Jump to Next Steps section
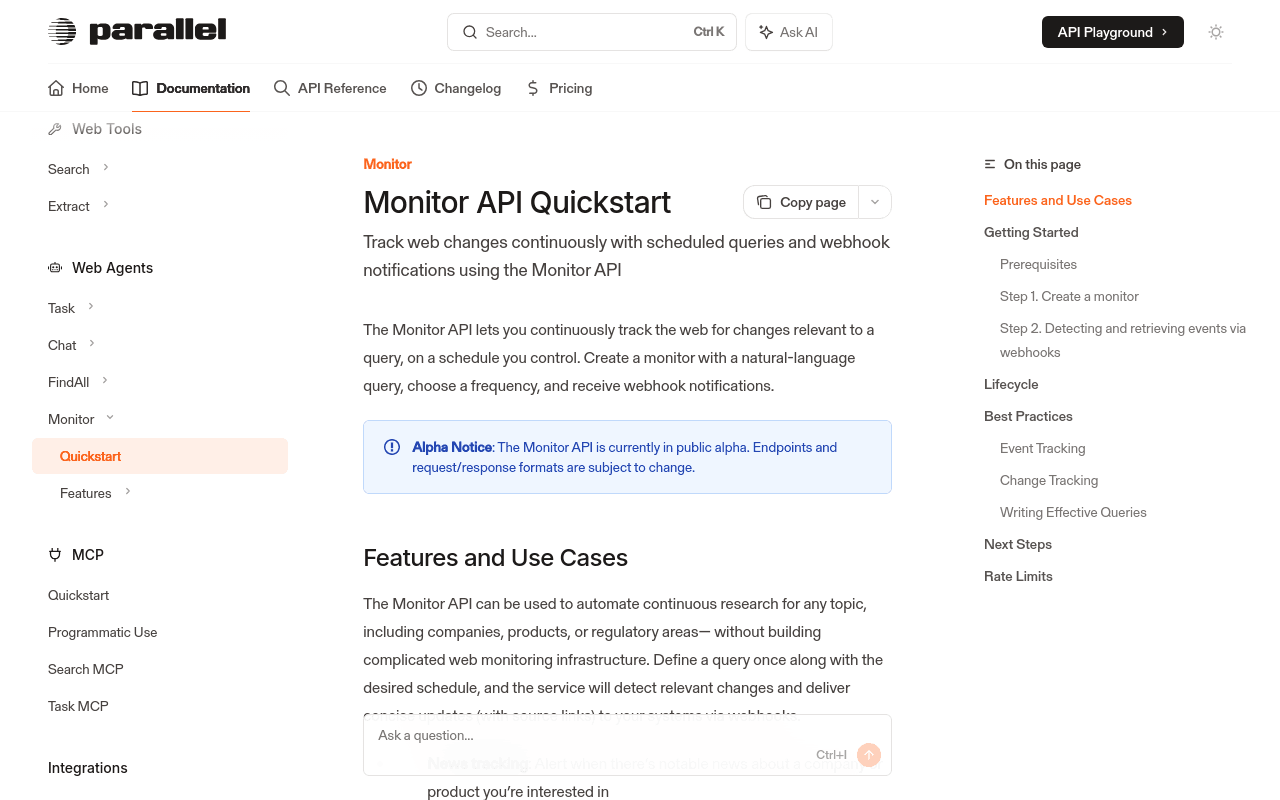The width and height of the screenshot is (1280, 800). [x=1018, y=544]
